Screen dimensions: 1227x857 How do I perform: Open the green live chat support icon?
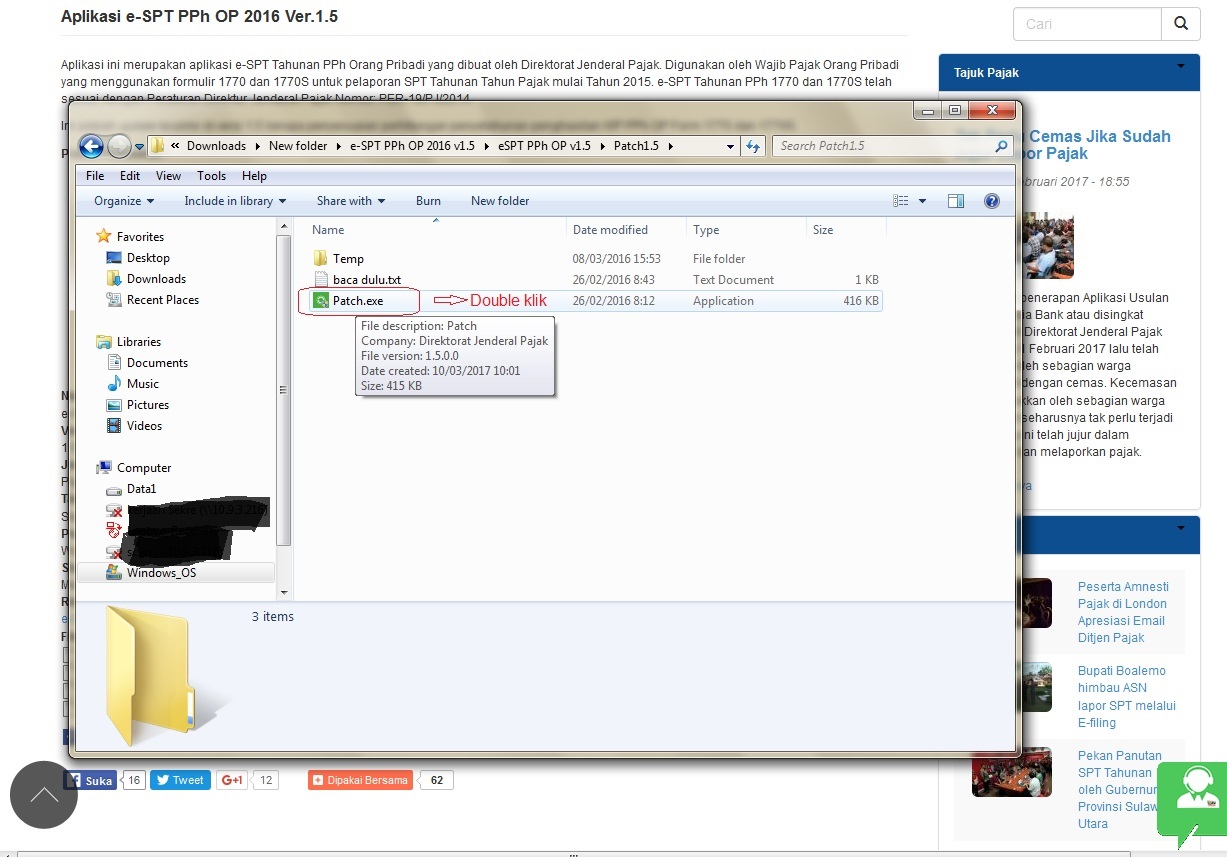pyautogui.click(x=1191, y=800)
